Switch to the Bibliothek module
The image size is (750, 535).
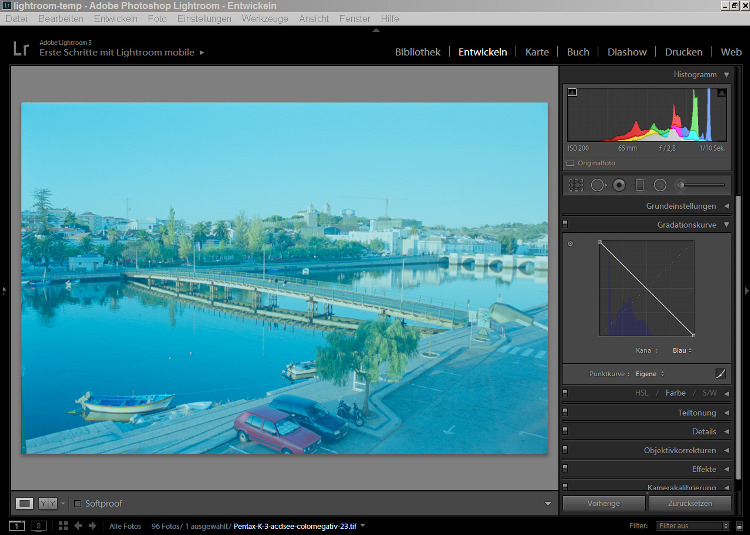point(417,52)
